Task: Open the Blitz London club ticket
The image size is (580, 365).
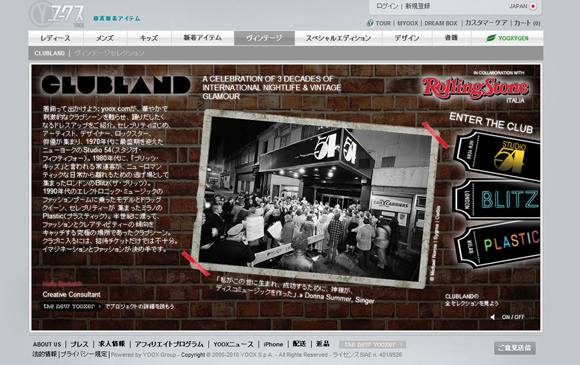Action: tap(498, 200)
